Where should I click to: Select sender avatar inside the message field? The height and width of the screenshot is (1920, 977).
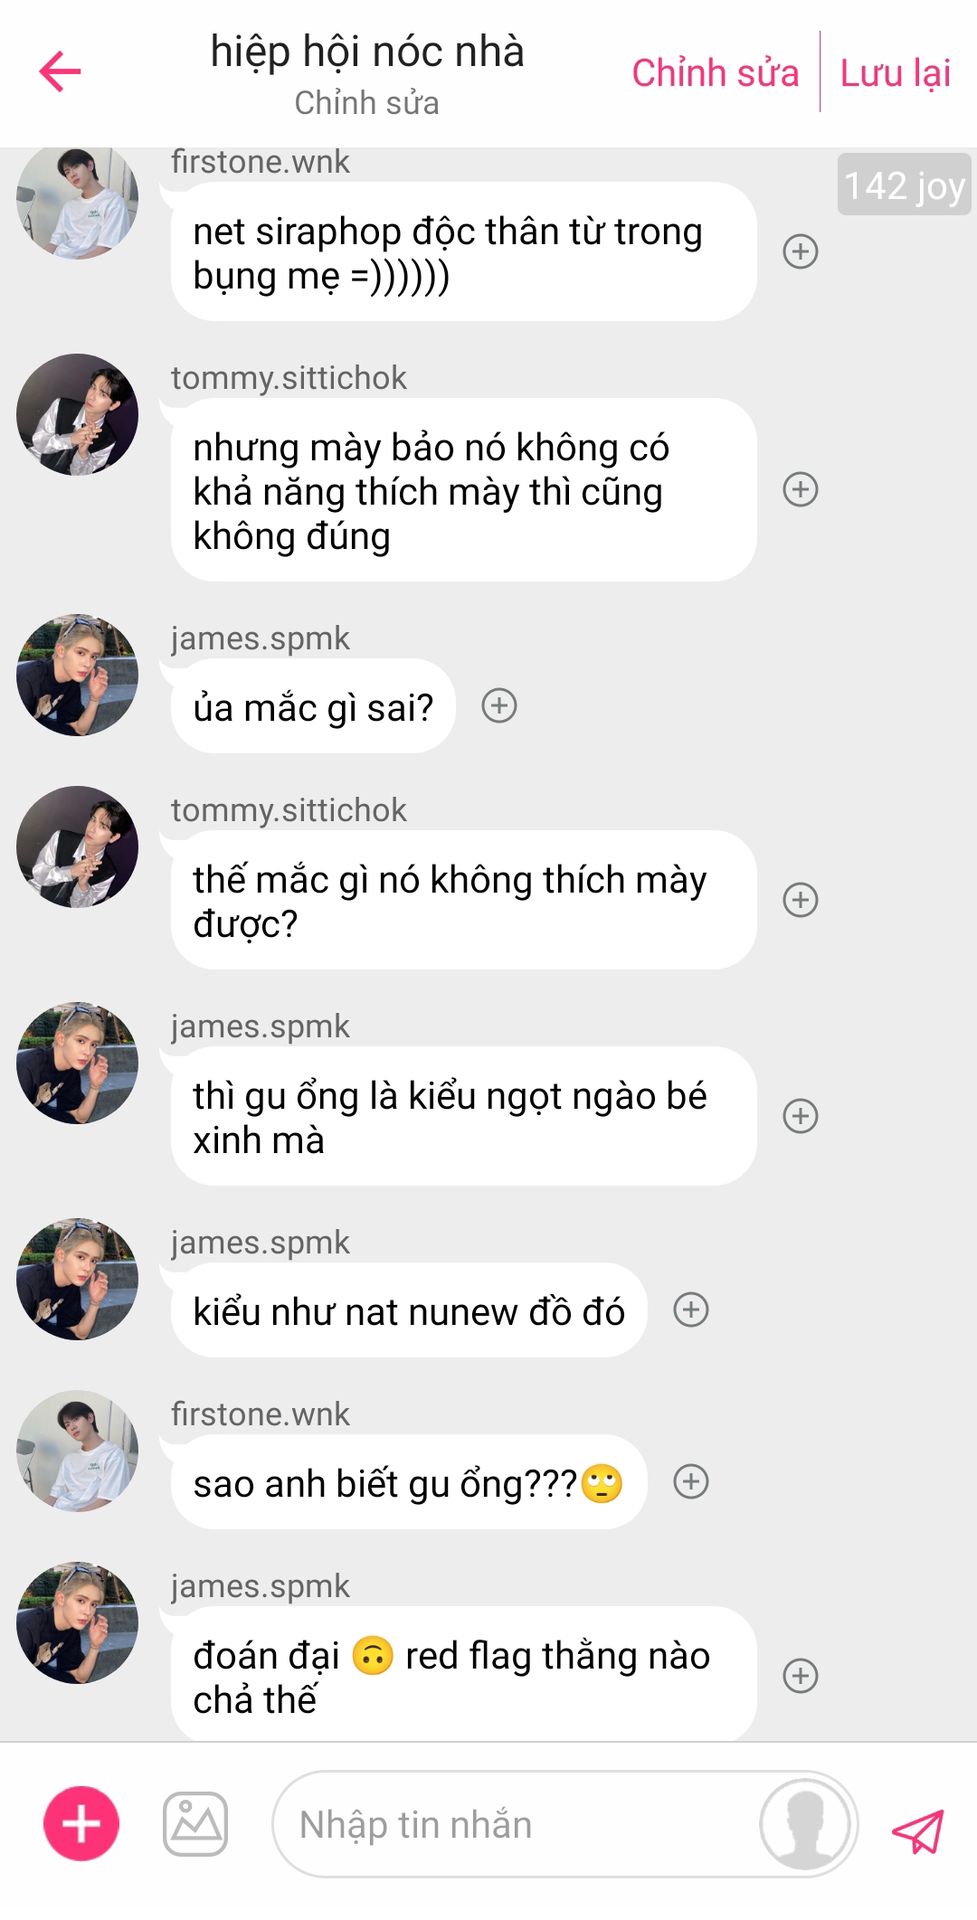tap(805, 1824)
